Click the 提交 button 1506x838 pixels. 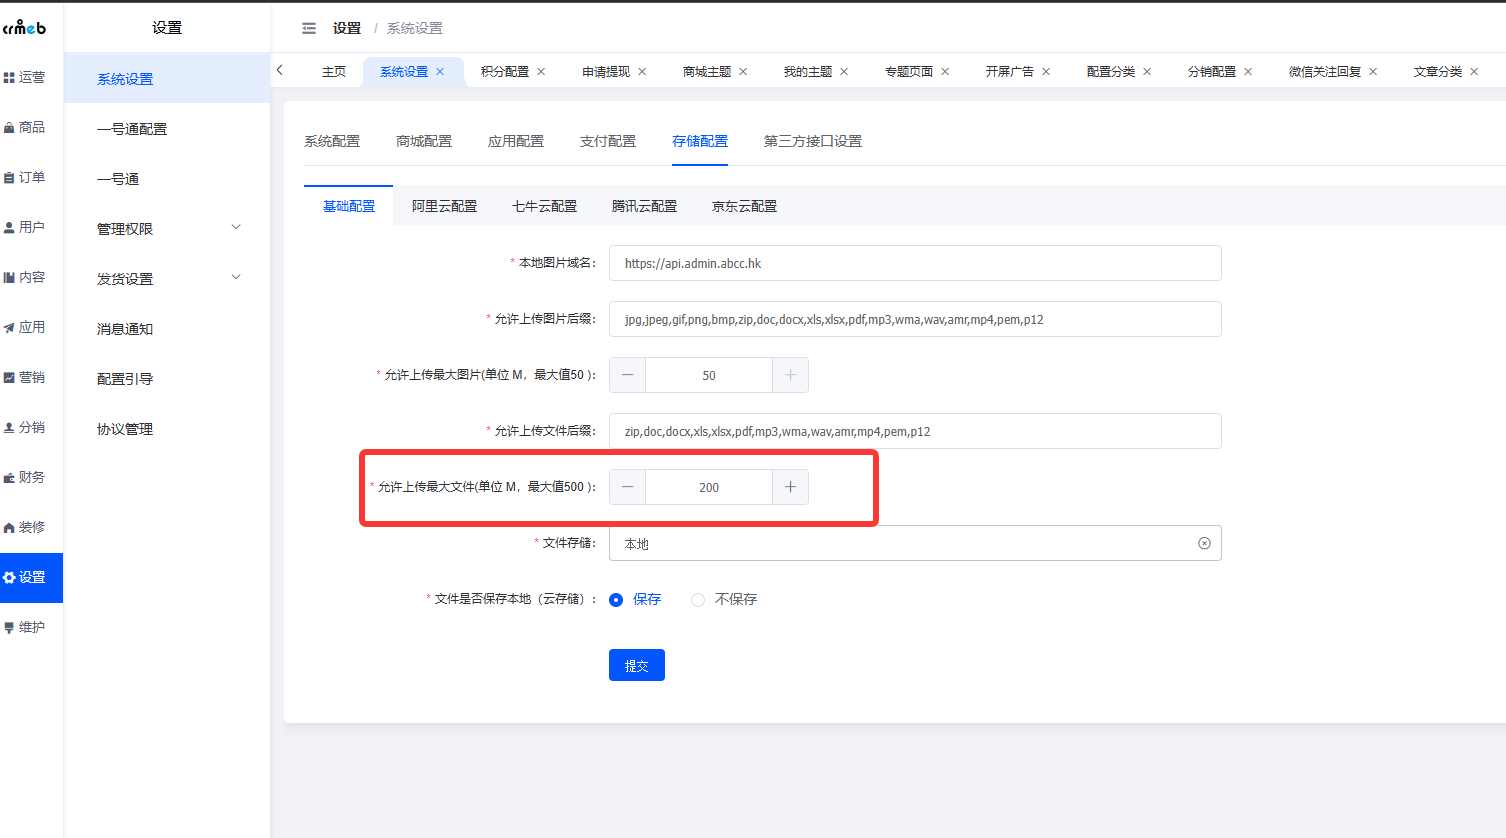tap(637, 665)
